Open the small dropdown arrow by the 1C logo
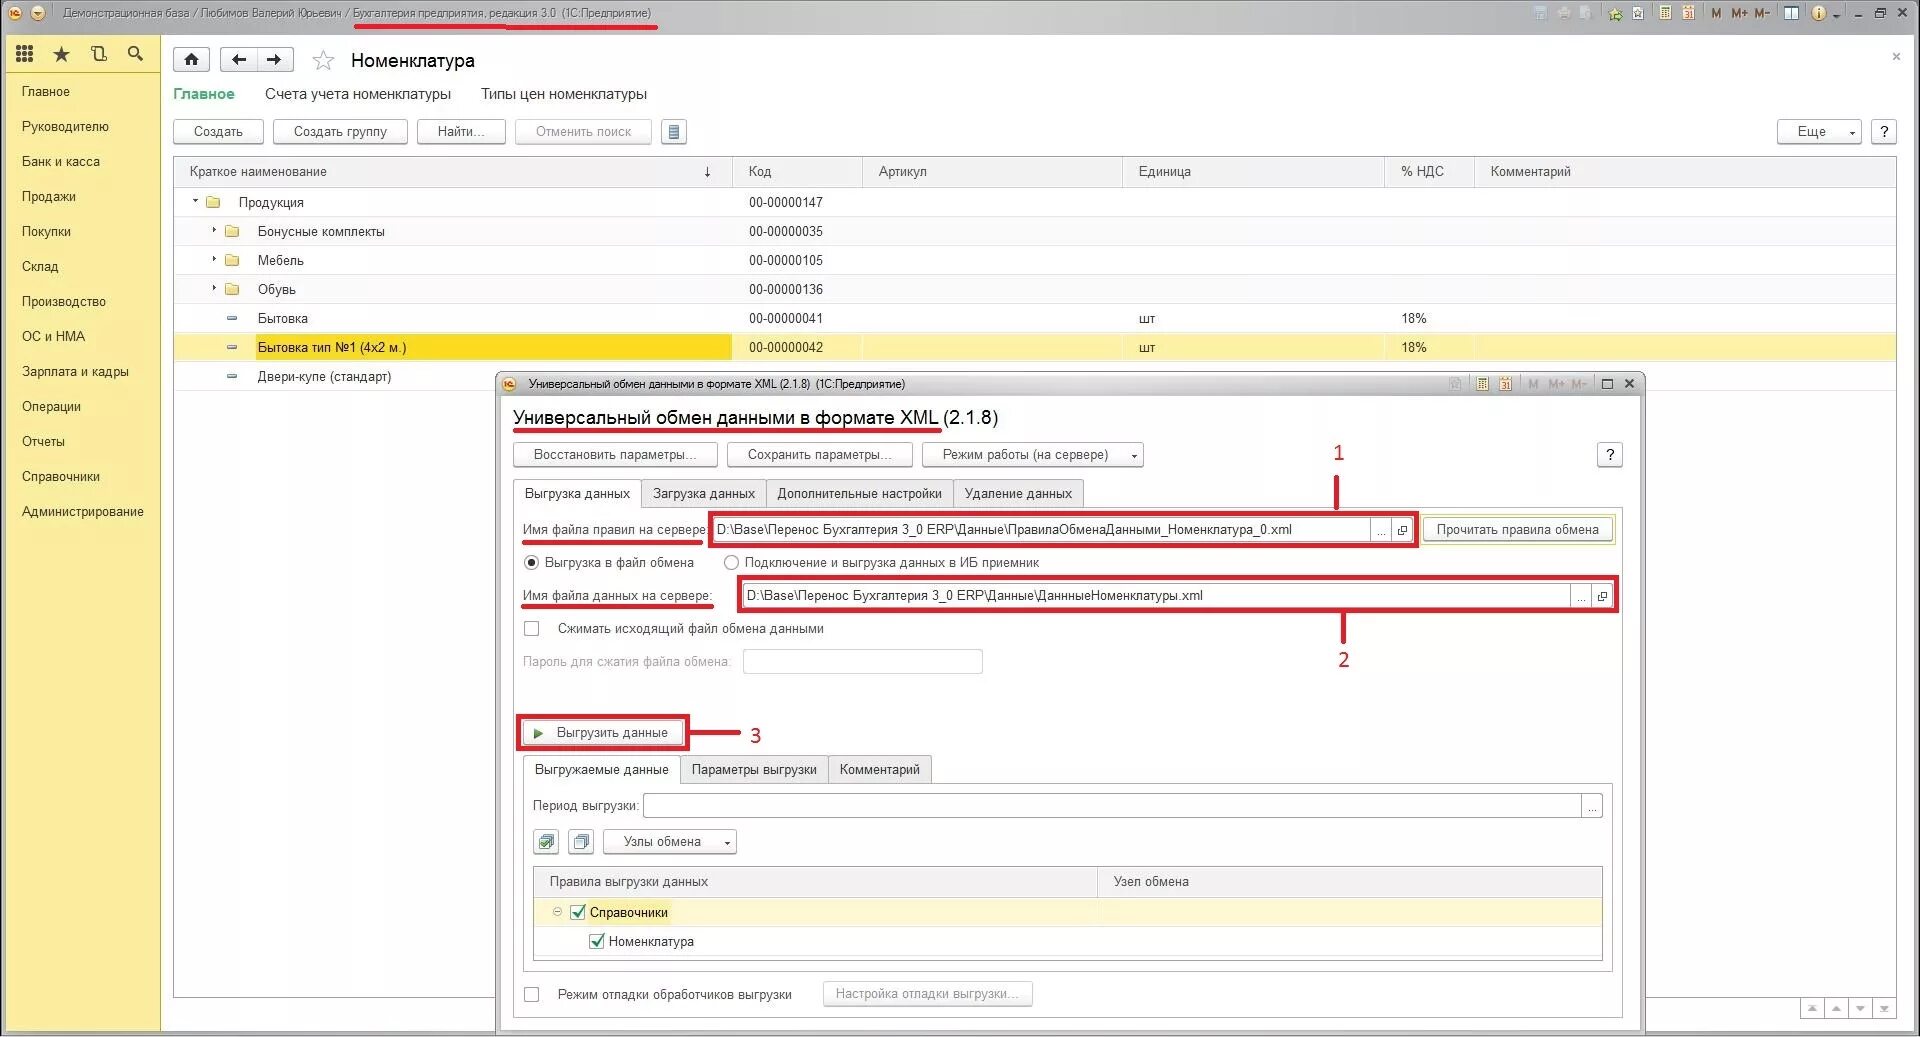This screenshot has width=1920, height=1037. pyautogui.click(x=38, y=13)
